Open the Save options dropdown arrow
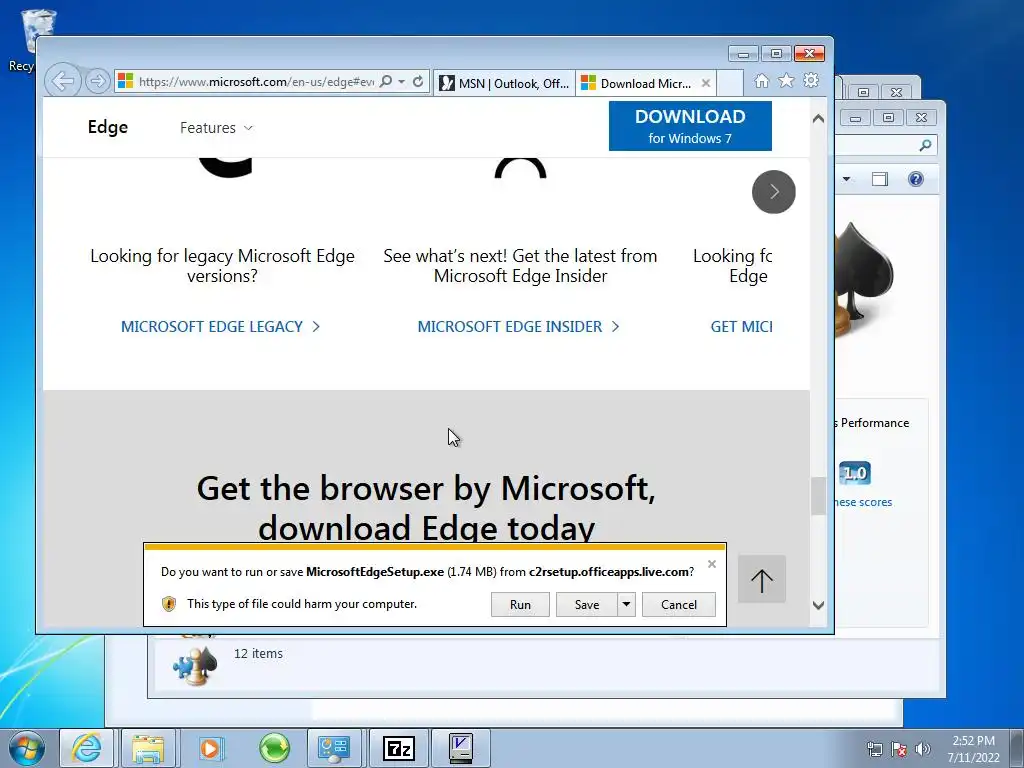The height and width of the screenshot is (768, 1024). (x=626, y=605)
